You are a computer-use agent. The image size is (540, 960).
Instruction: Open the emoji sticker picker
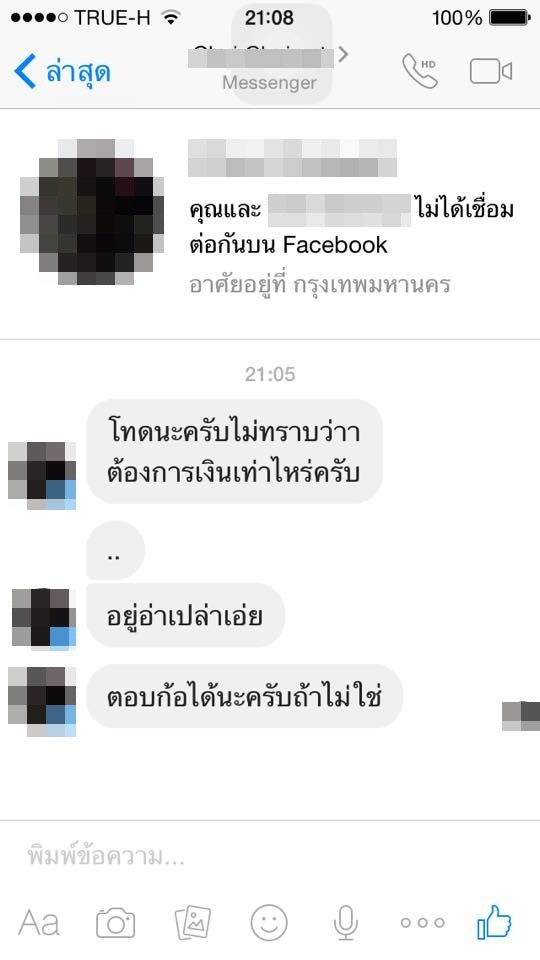coord(269,923)
